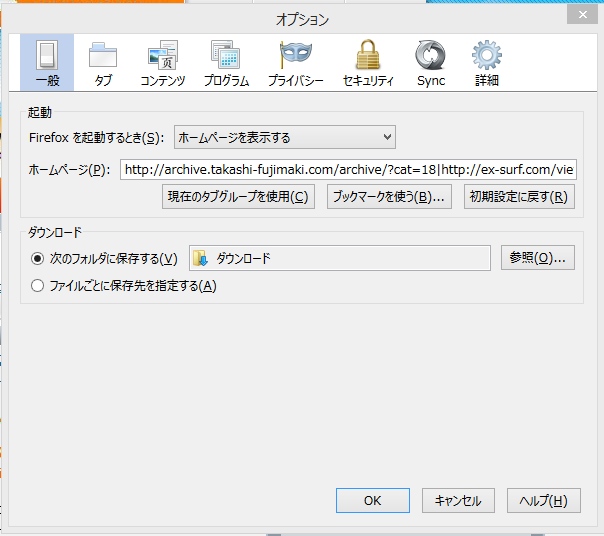Image resolution: width=604 pixels, height=536 pixels.
Task: Click the キャンセル button
Action: 458,501
